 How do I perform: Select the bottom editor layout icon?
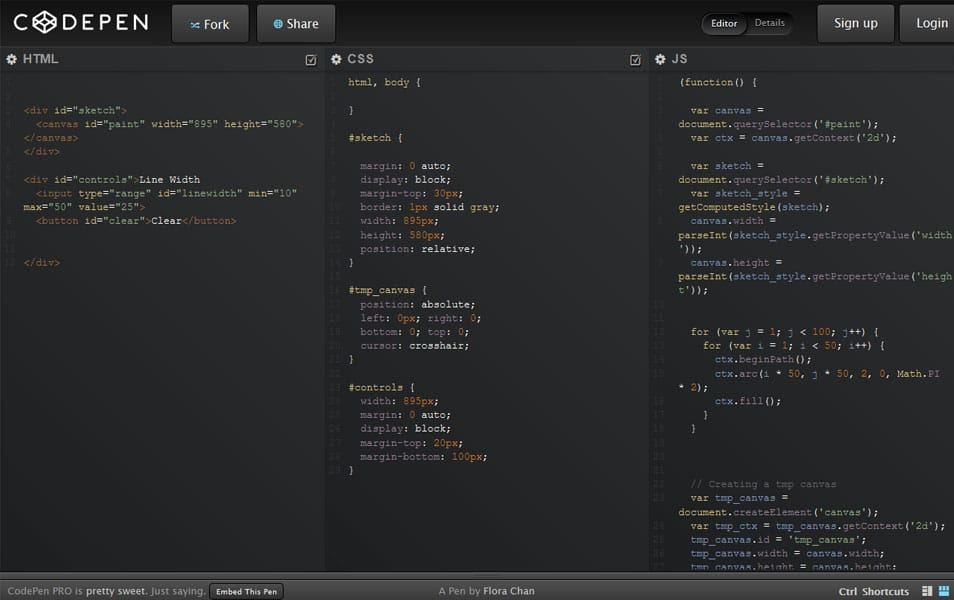[x=943, y=590]
